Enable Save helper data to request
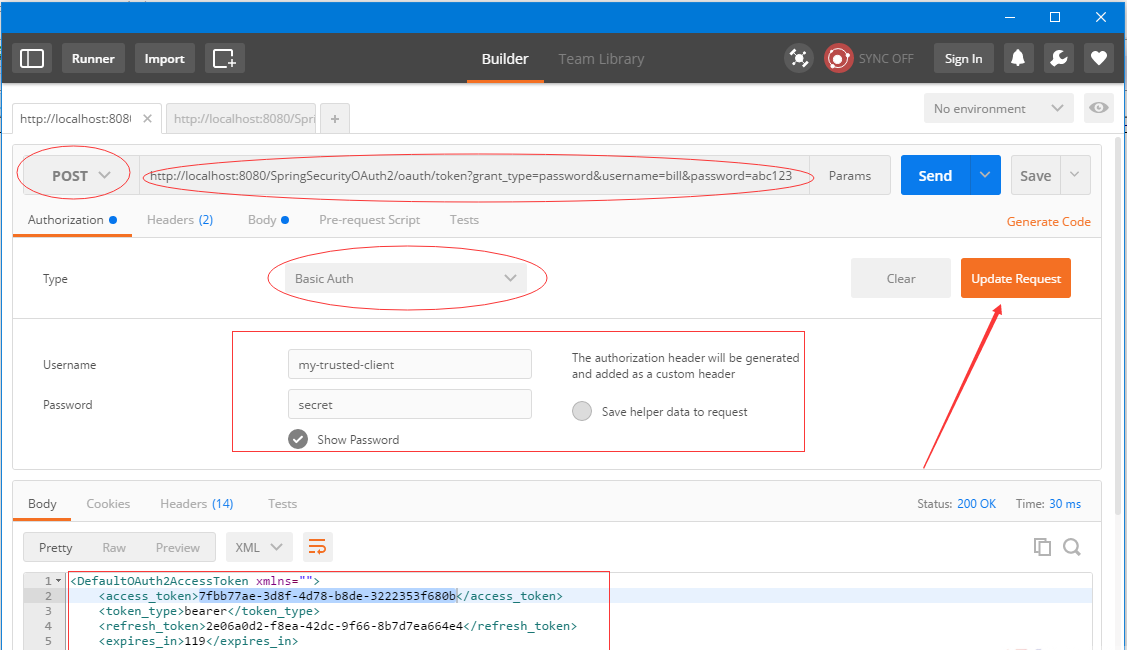This screenshot has height=650, width=1127. tap(582, 411)
